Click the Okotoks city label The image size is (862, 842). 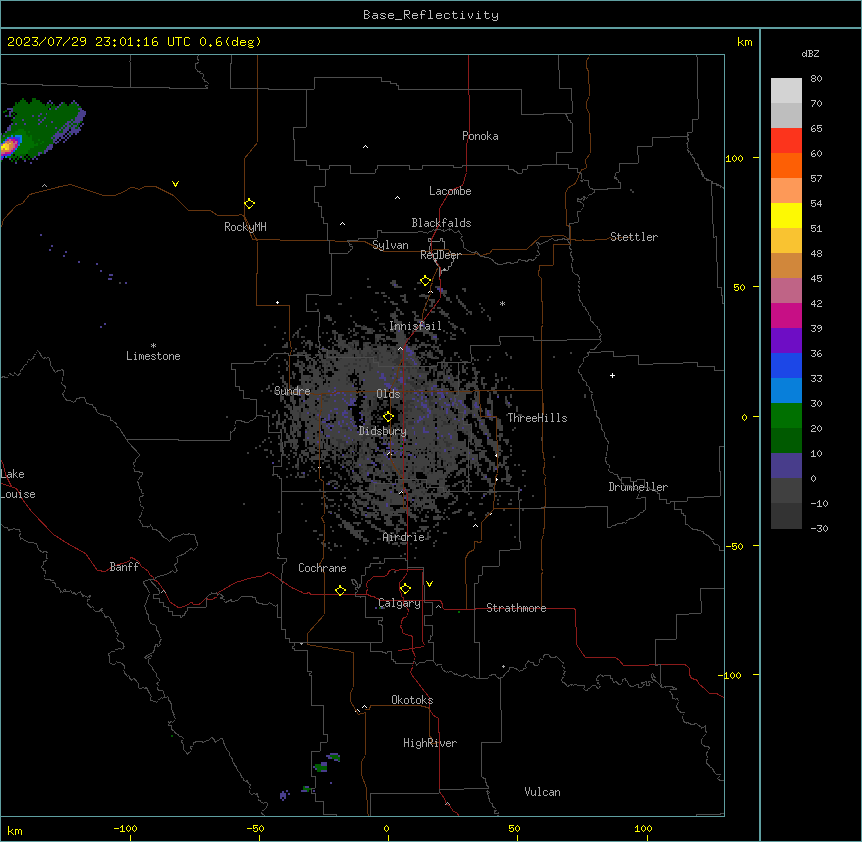pos(412,700)
